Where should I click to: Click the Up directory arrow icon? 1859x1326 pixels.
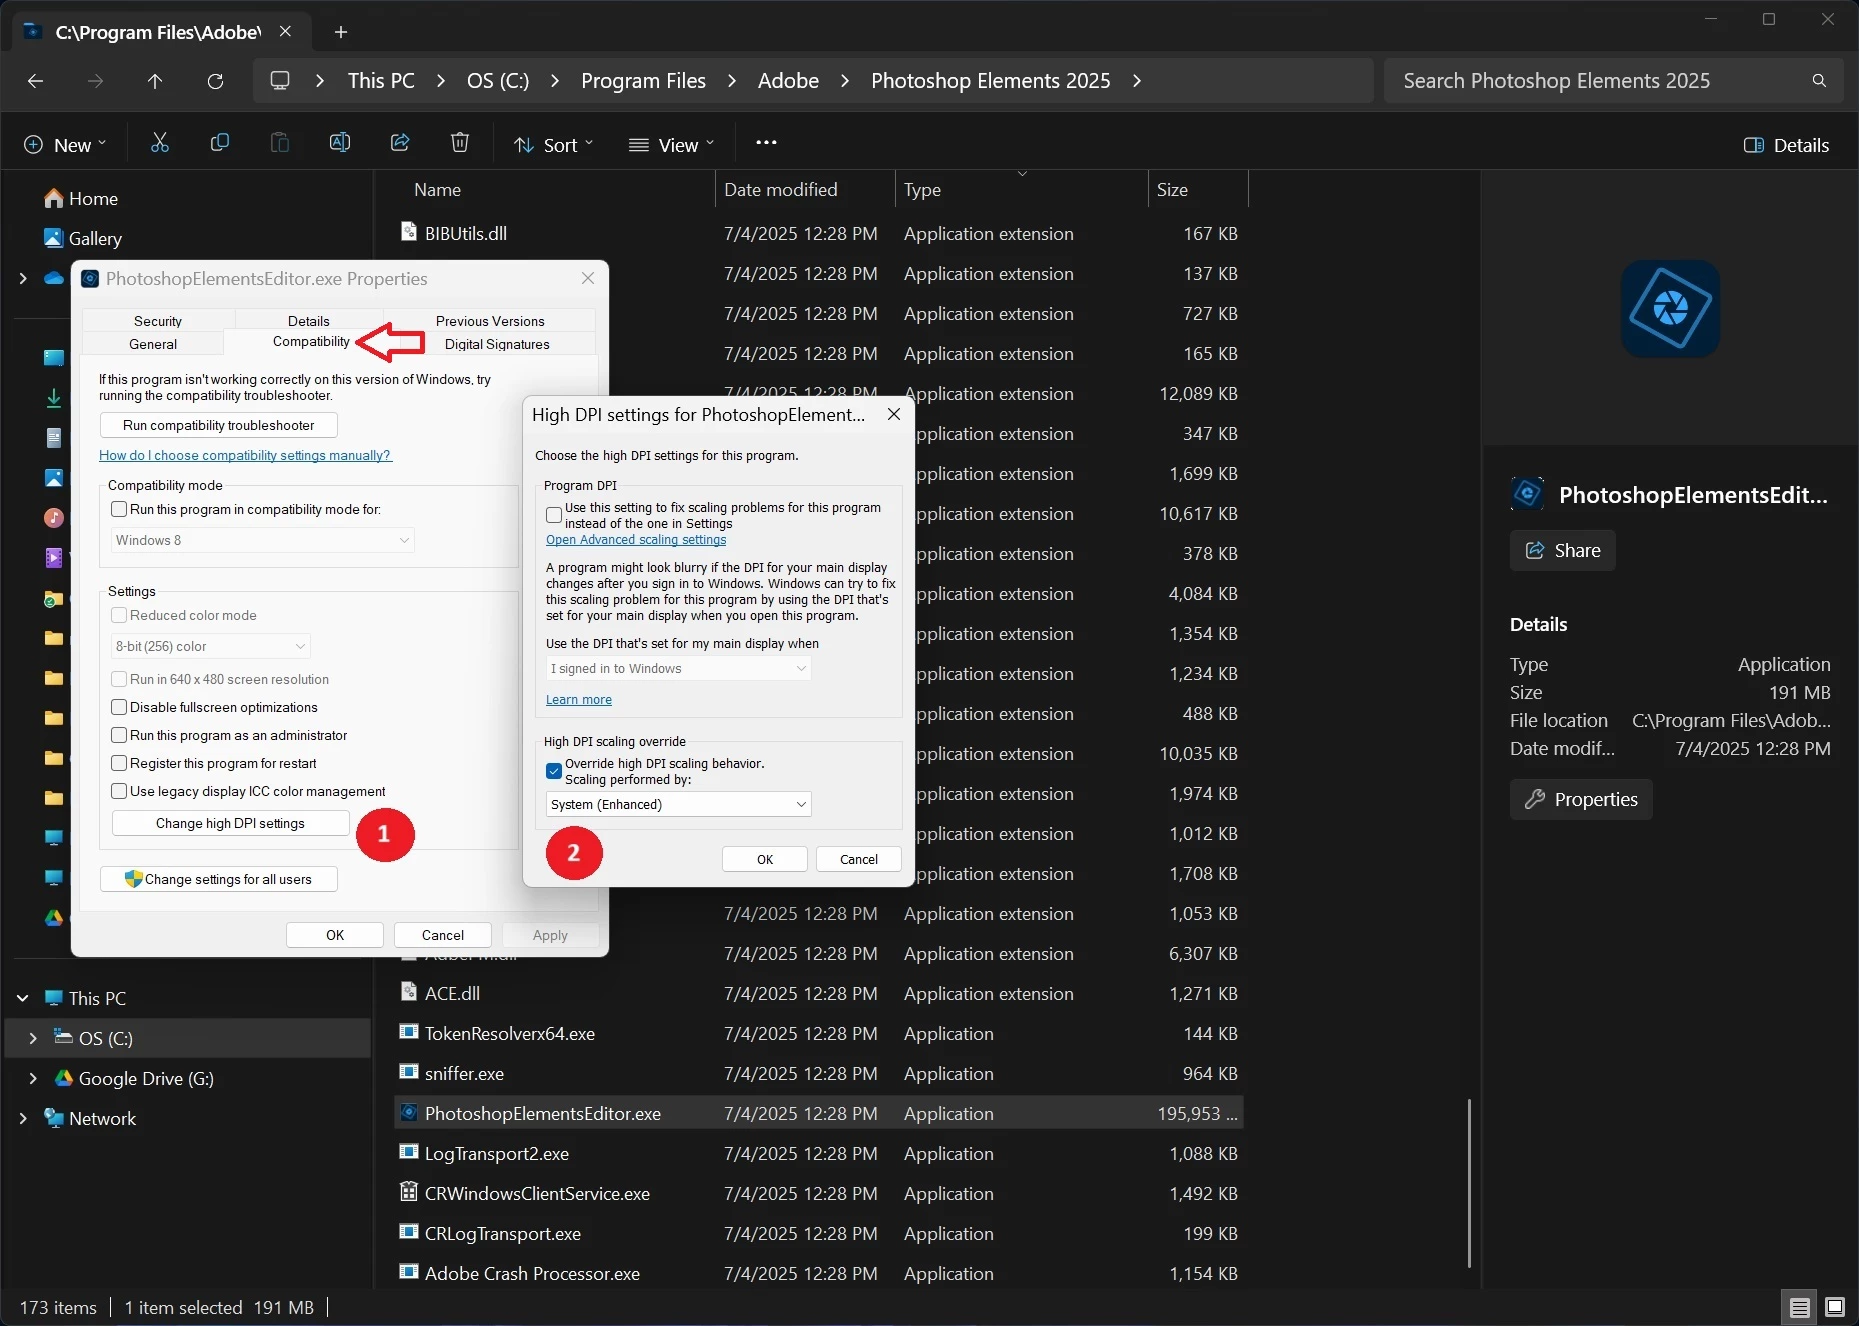pyautogui.click(x=155, y=81)
